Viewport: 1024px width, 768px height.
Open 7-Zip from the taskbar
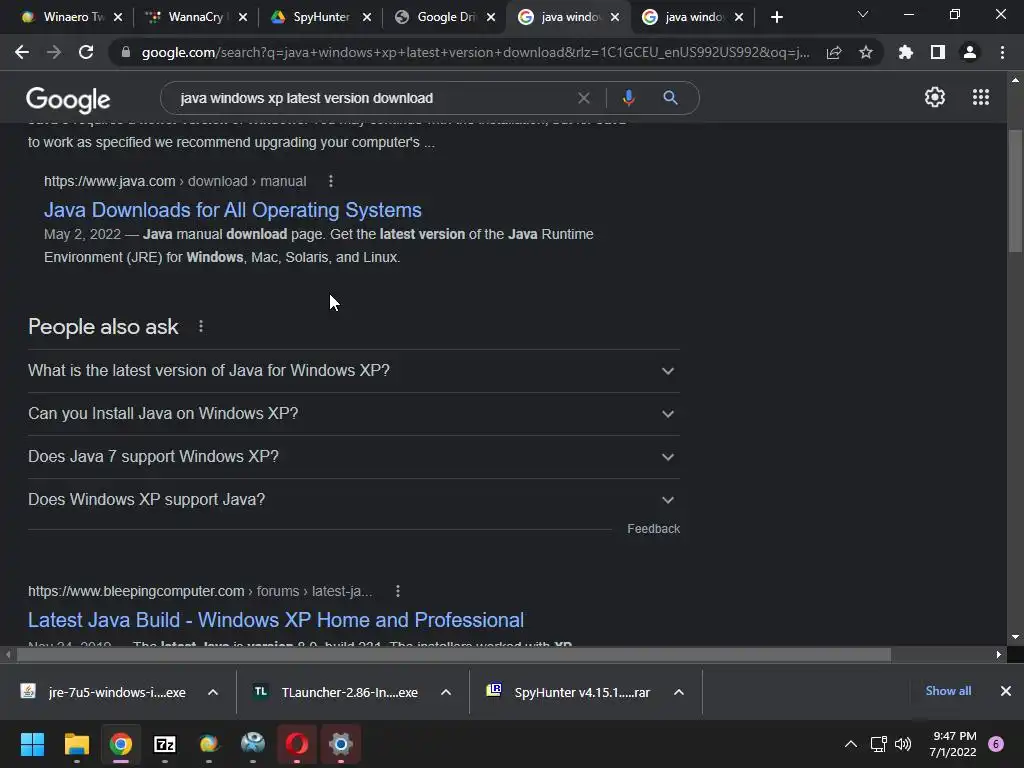pyautogui.click(x=165, y=744)
